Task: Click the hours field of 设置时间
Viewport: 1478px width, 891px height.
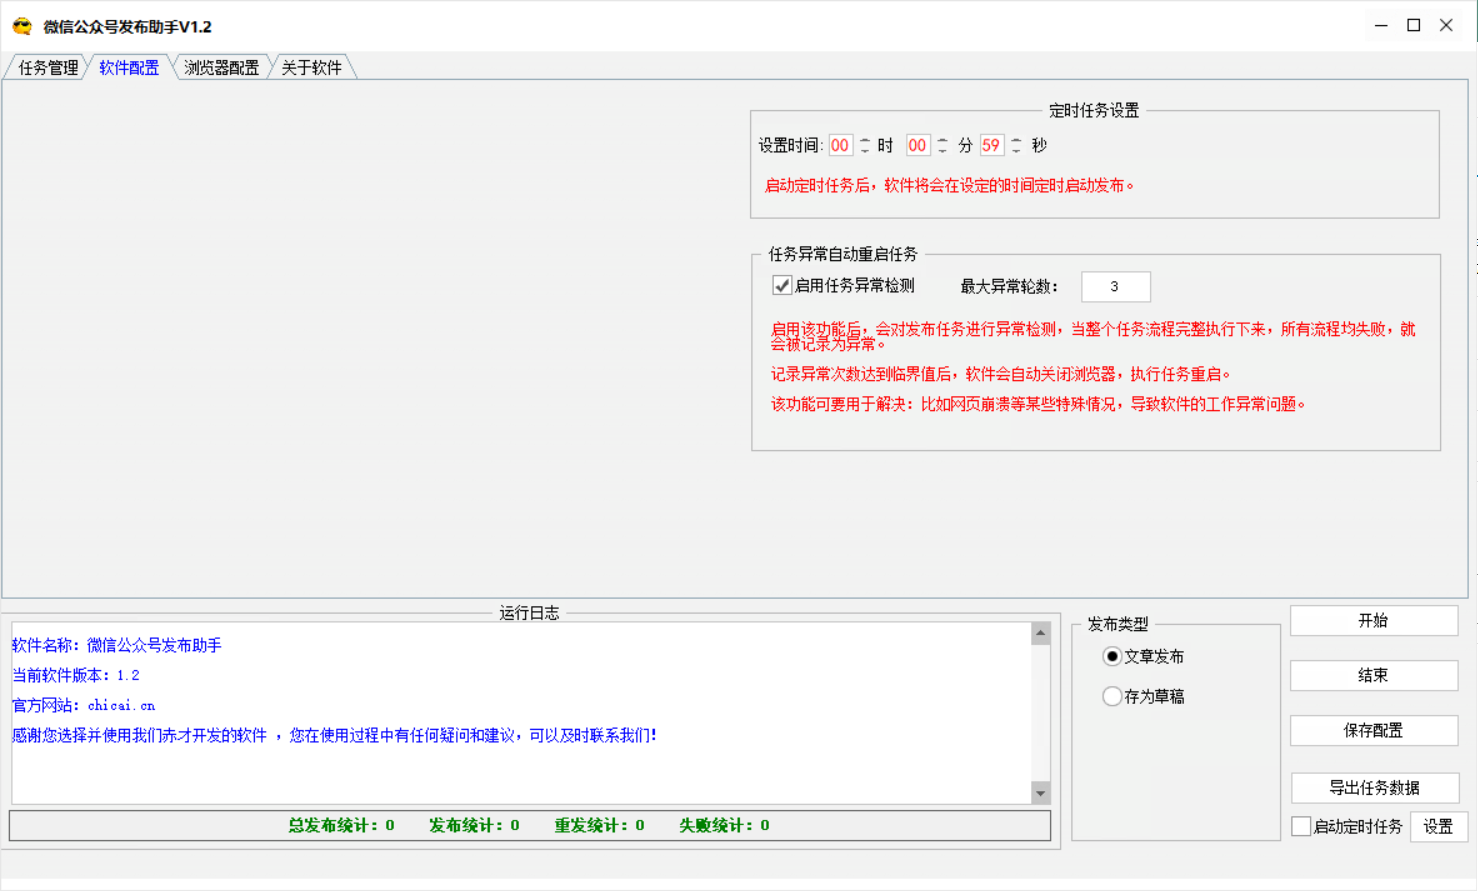Action: pyautogui.click(x=840, y=146)
